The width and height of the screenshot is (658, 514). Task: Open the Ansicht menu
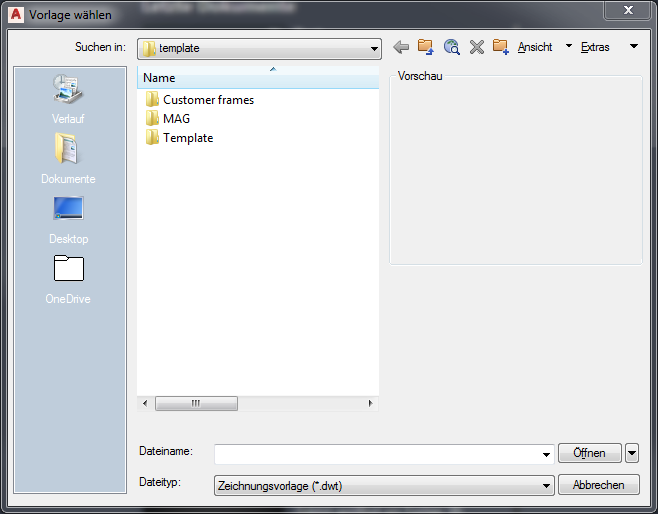[535, 47]
